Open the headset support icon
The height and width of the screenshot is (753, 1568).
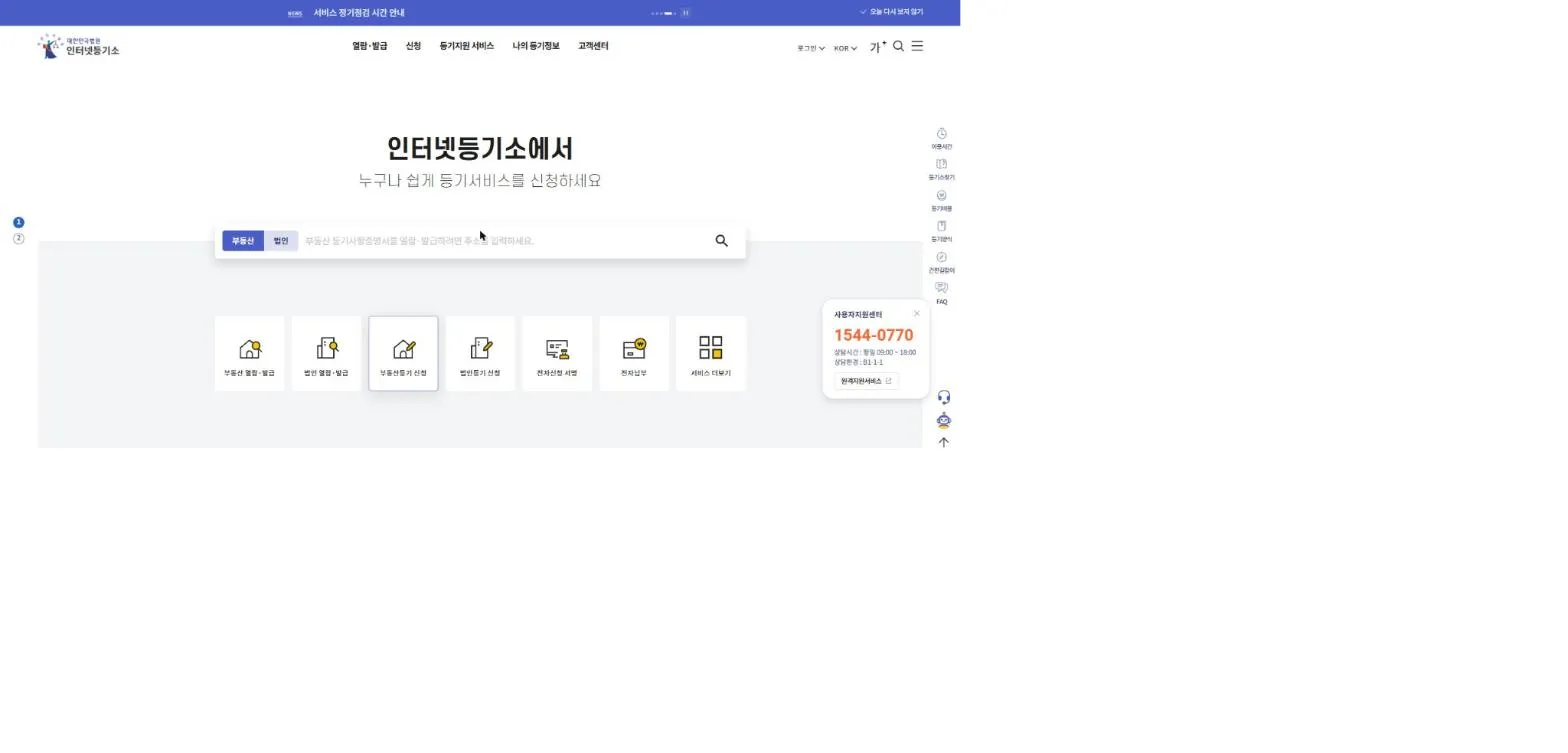coord(943,398)
